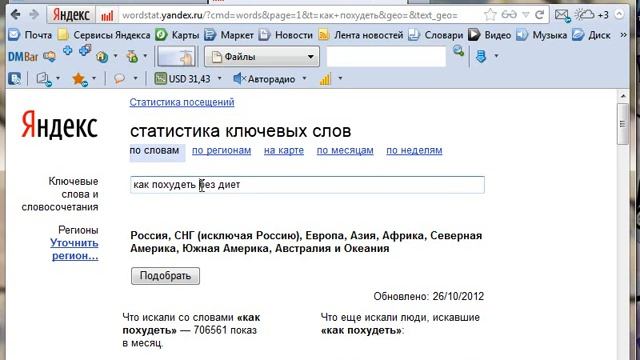Open the weather +3 widget
Image resolution: width=640 pixels, height=360 pixels.
pyautogui.click(x=591, y=15)
